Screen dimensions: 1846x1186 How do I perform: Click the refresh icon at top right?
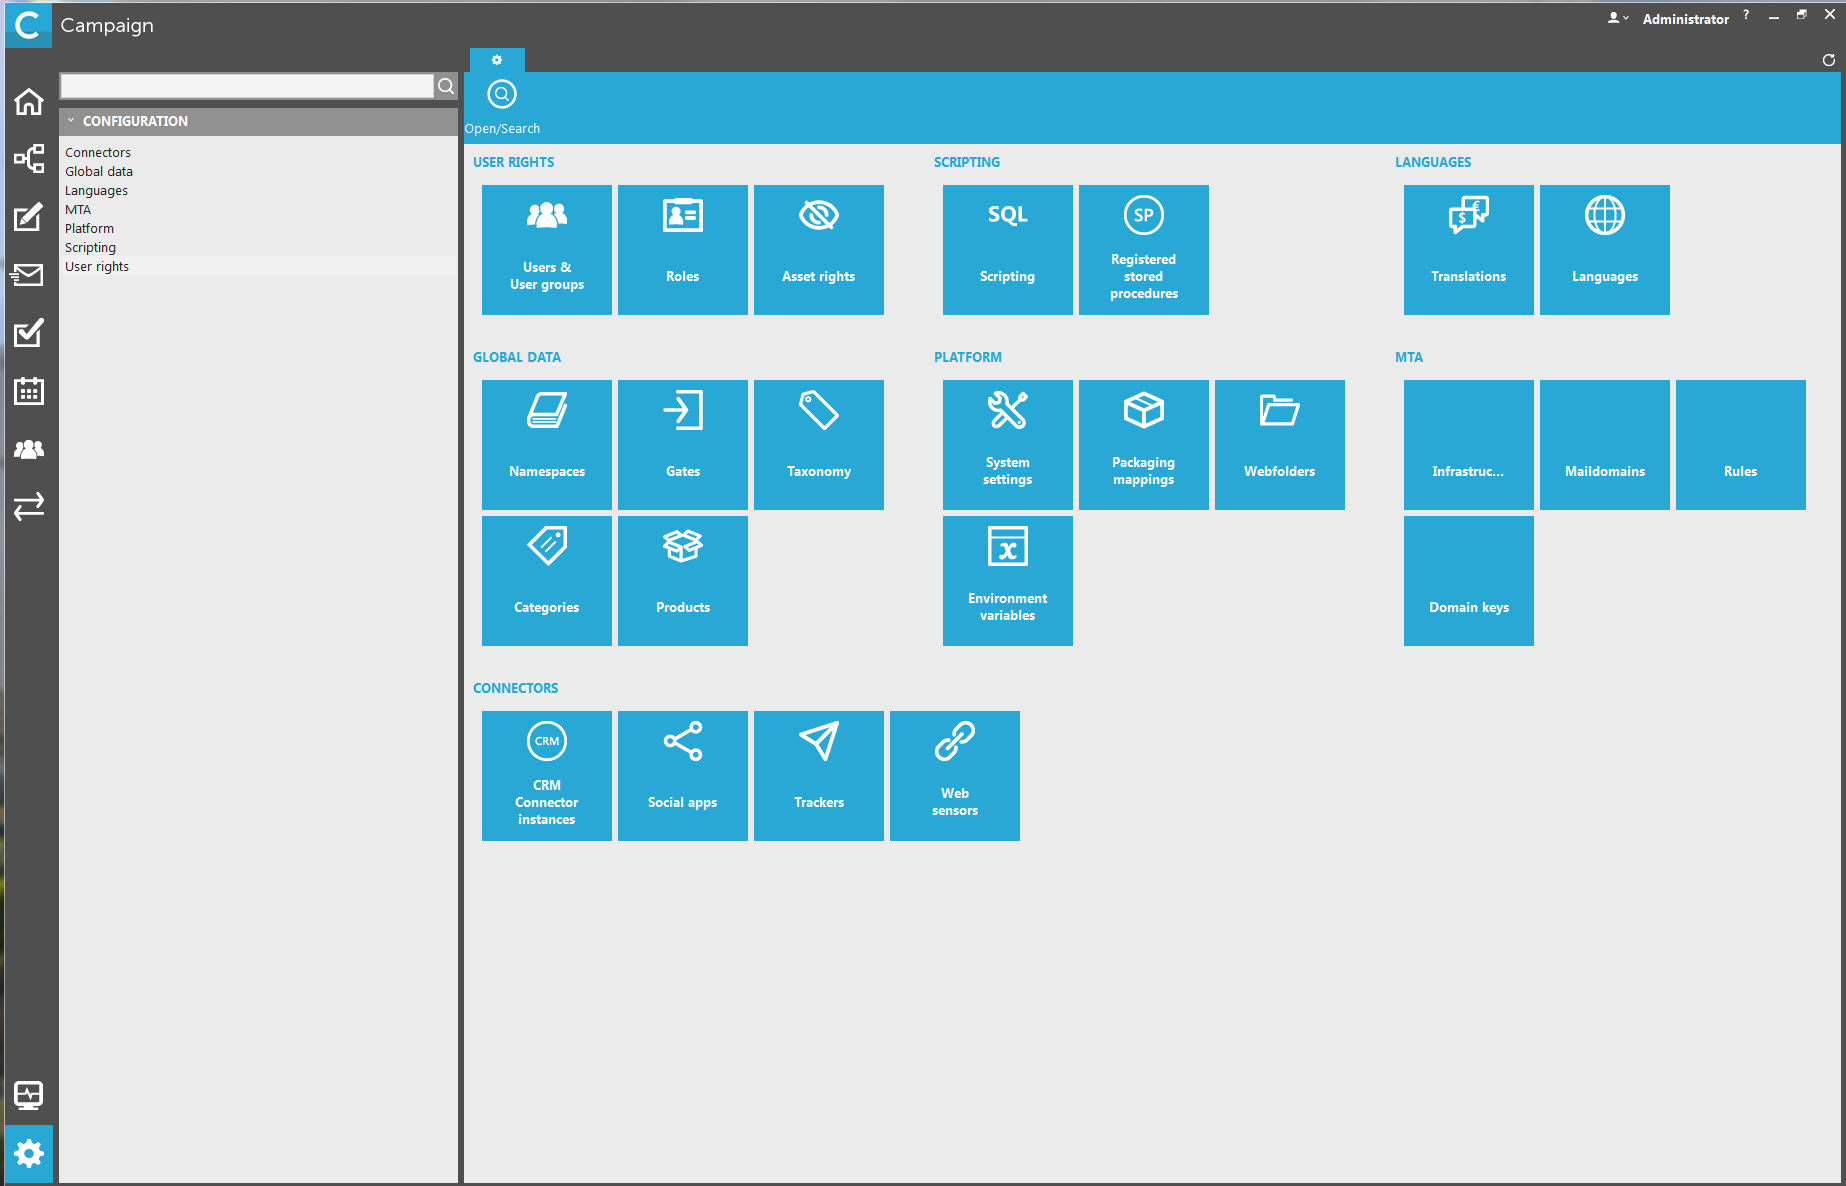(1828, 60)
